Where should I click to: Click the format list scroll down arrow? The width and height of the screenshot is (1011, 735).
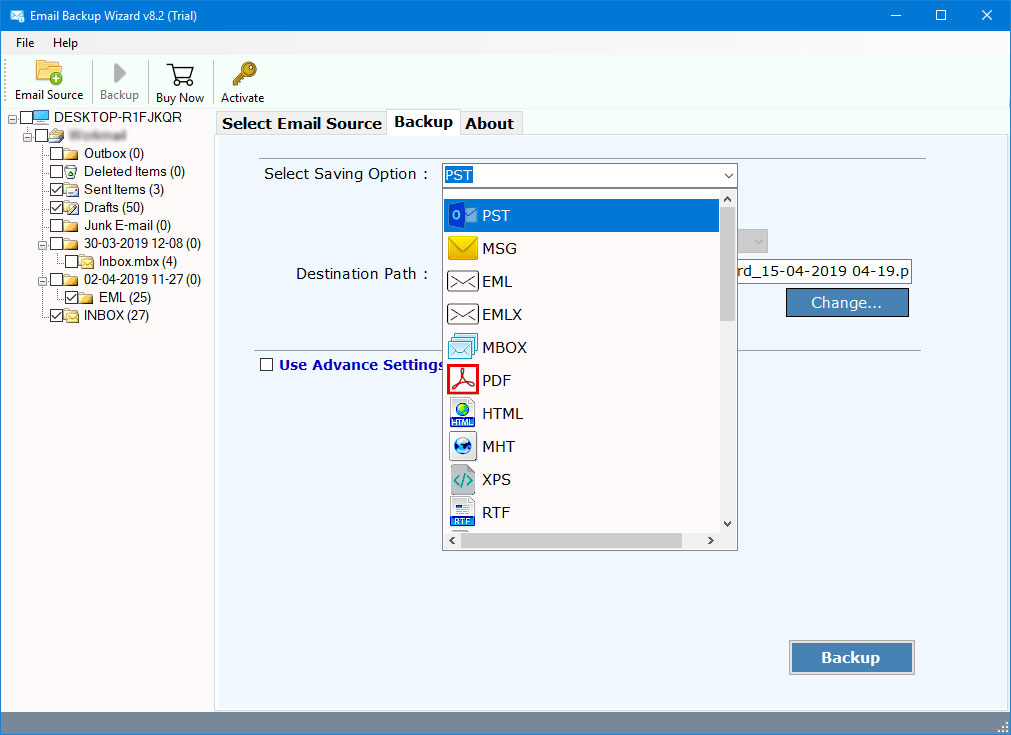coord(727,524)
